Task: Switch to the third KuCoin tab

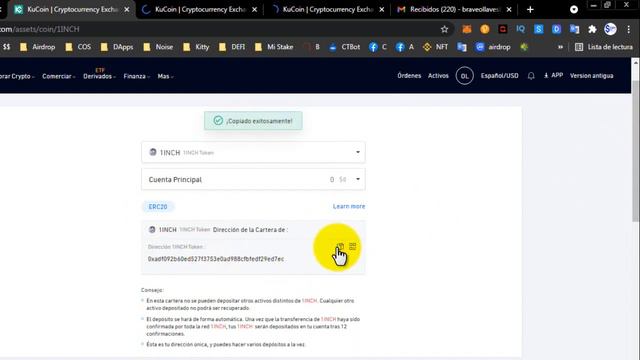Action: tap(328, 9)
